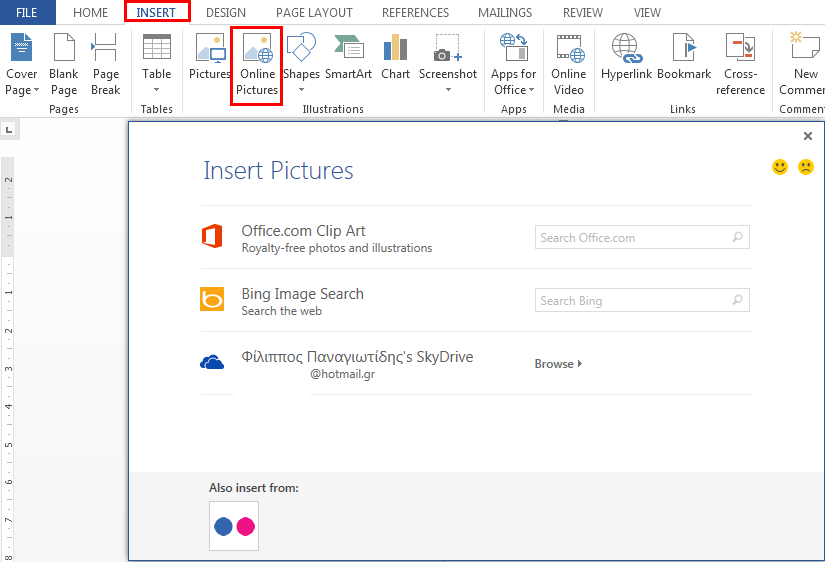Screen dimensions: 825x562
Task: Open the Table insert dropdown
Action: point(157,64)
